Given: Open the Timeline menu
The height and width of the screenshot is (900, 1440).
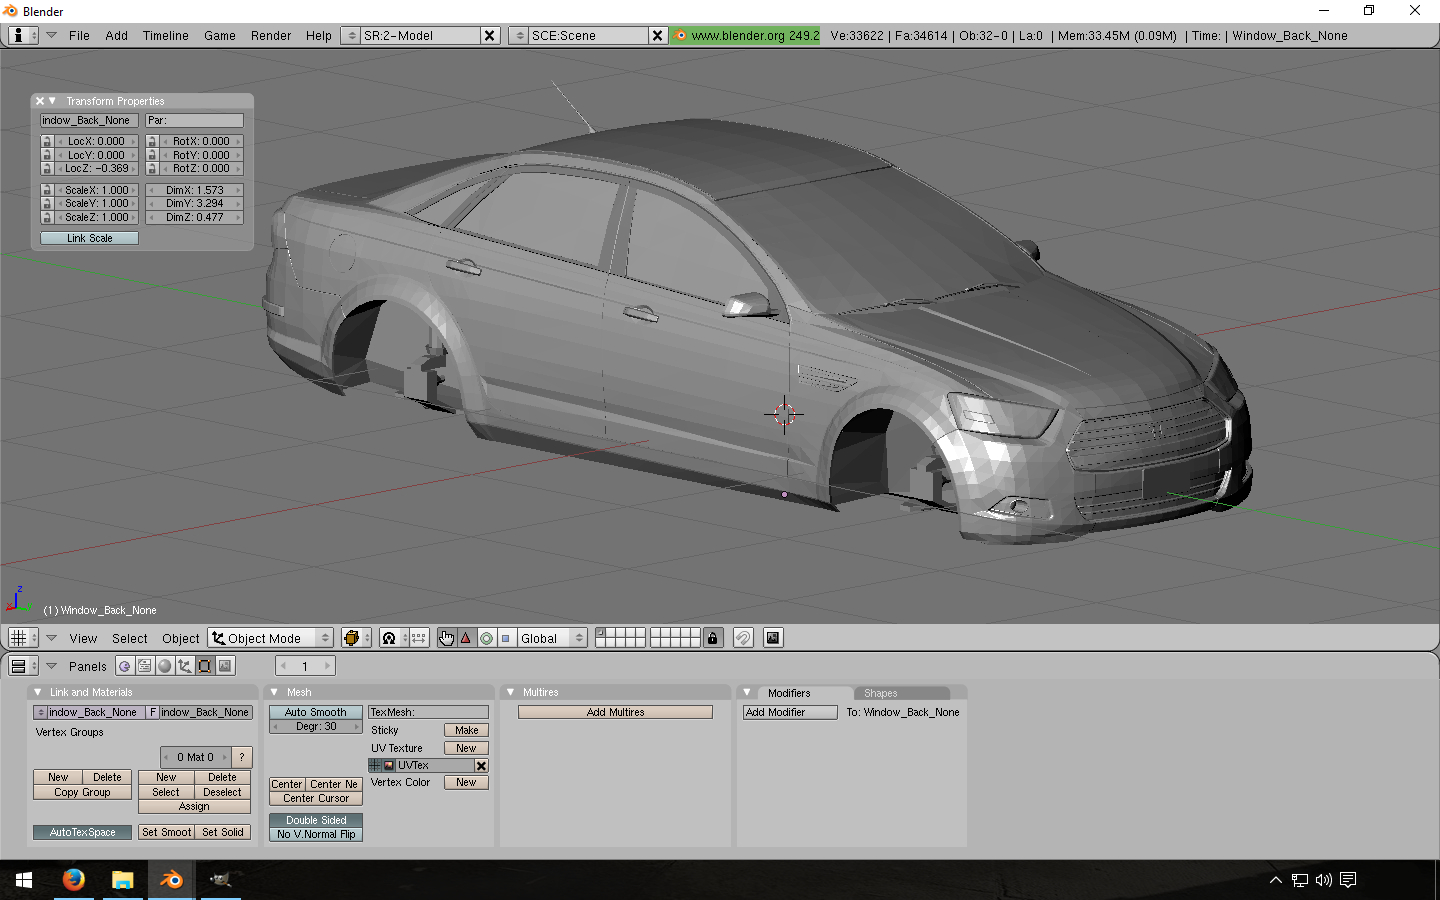Looking at the screenshot, I should pyautogui.click(x=165, y=35).
